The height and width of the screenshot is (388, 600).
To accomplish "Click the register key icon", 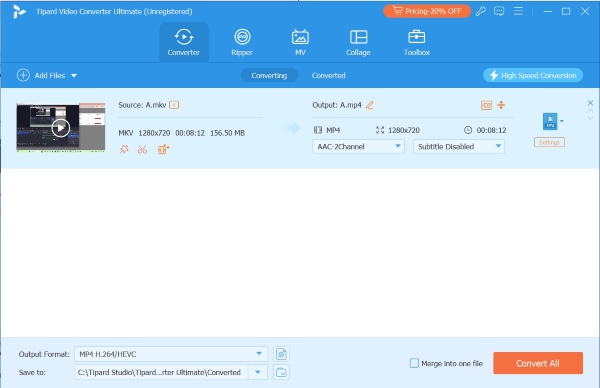I will (x=481, y=11).
